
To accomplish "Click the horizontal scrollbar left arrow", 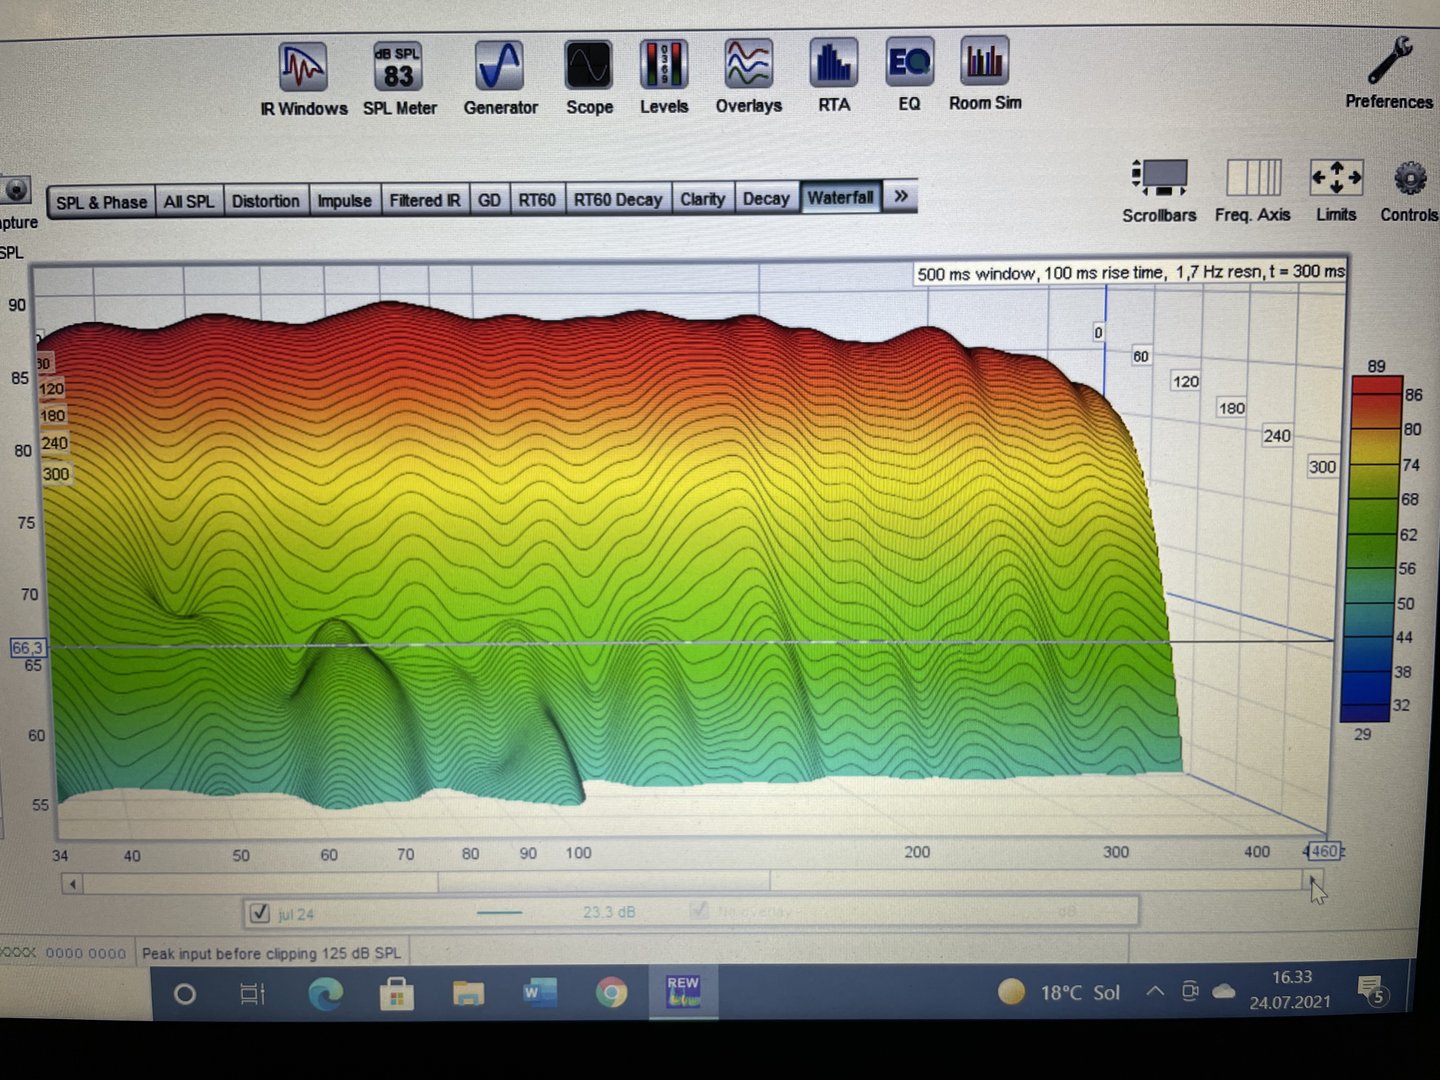I will pyautogui.click(x=72, y=884).
